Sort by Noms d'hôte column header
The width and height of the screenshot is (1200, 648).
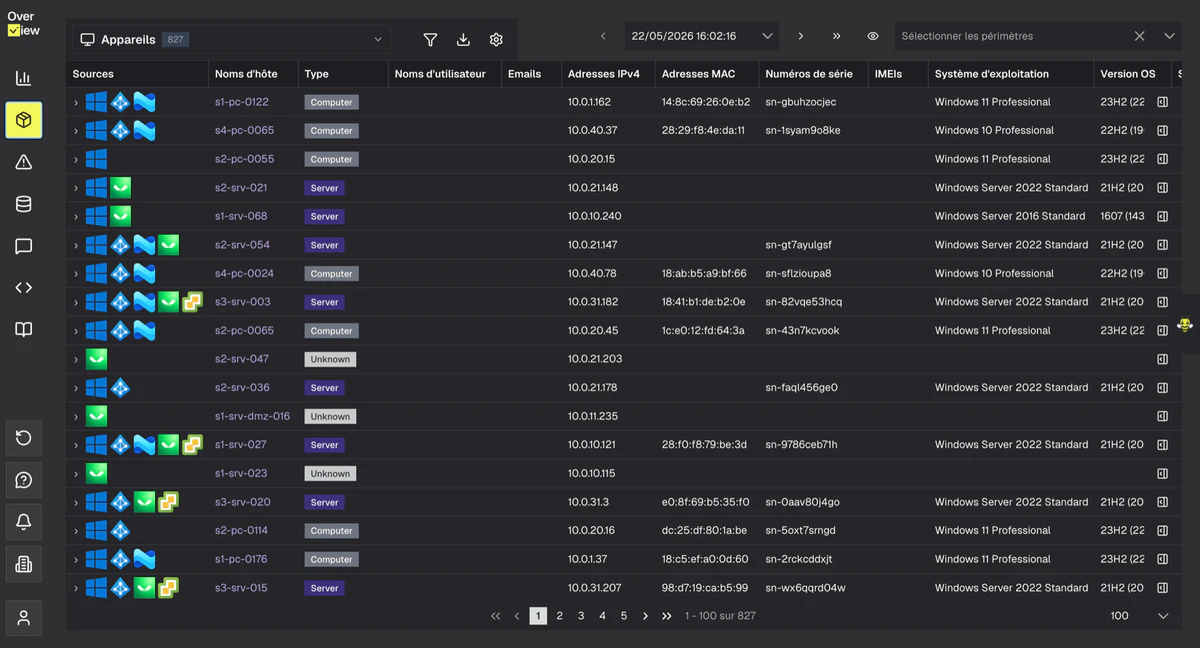(x=246, y=74)
